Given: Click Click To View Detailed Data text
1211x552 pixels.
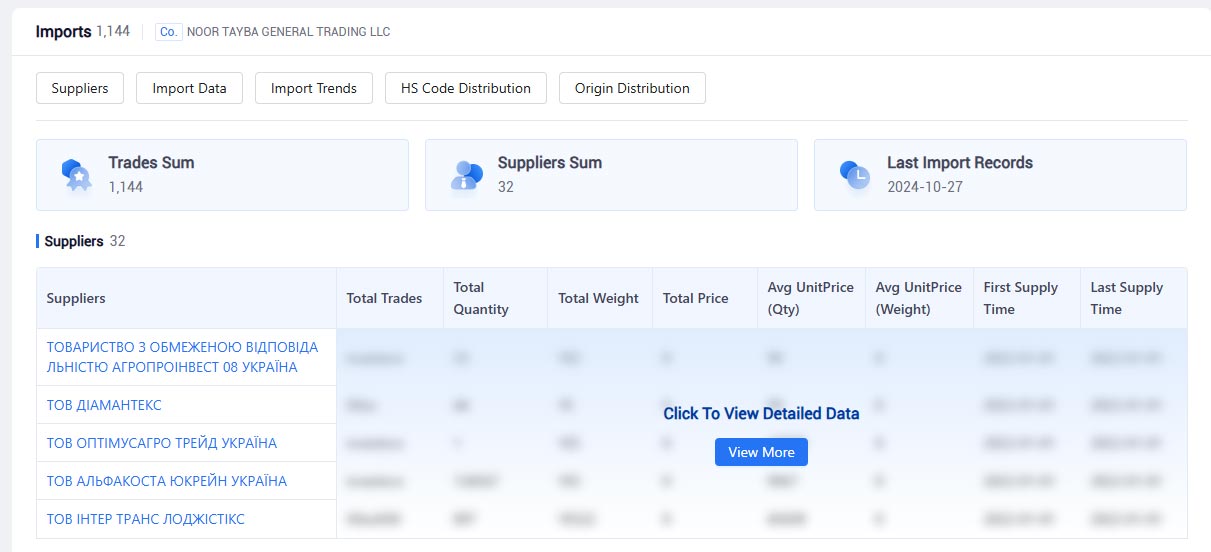Looking at the screenshot, I should pos(761,413).
